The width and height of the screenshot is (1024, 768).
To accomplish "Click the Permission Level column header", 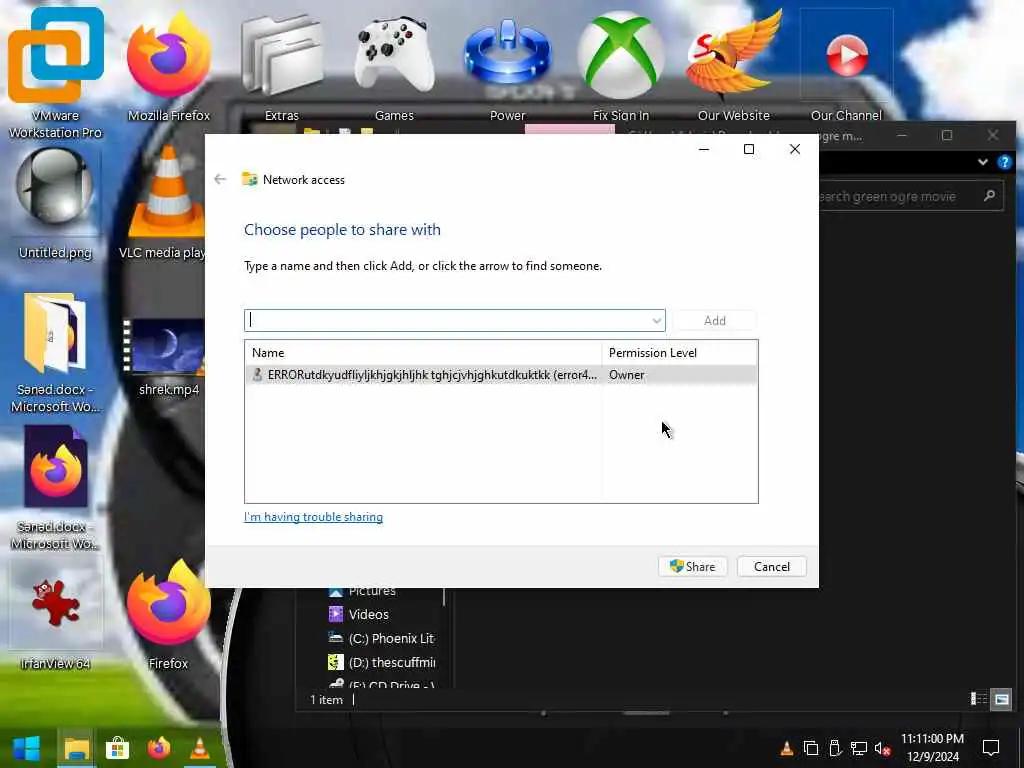I will (679, 353).
